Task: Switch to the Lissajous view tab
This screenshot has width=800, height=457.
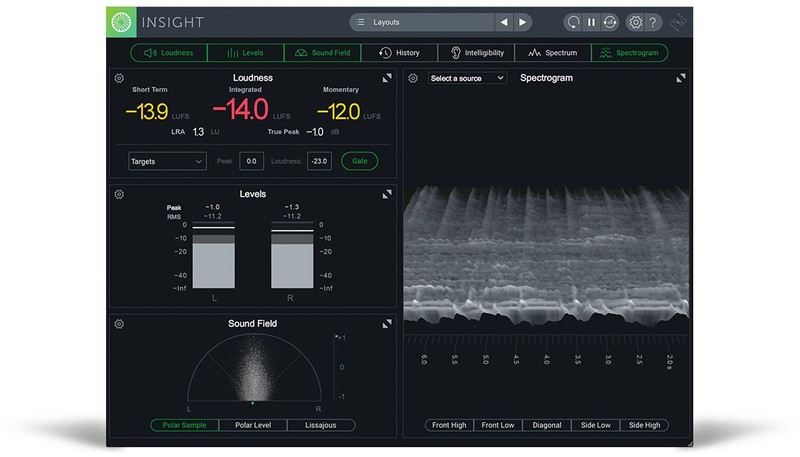Action: pyautogui.click(x=320, y=425)
